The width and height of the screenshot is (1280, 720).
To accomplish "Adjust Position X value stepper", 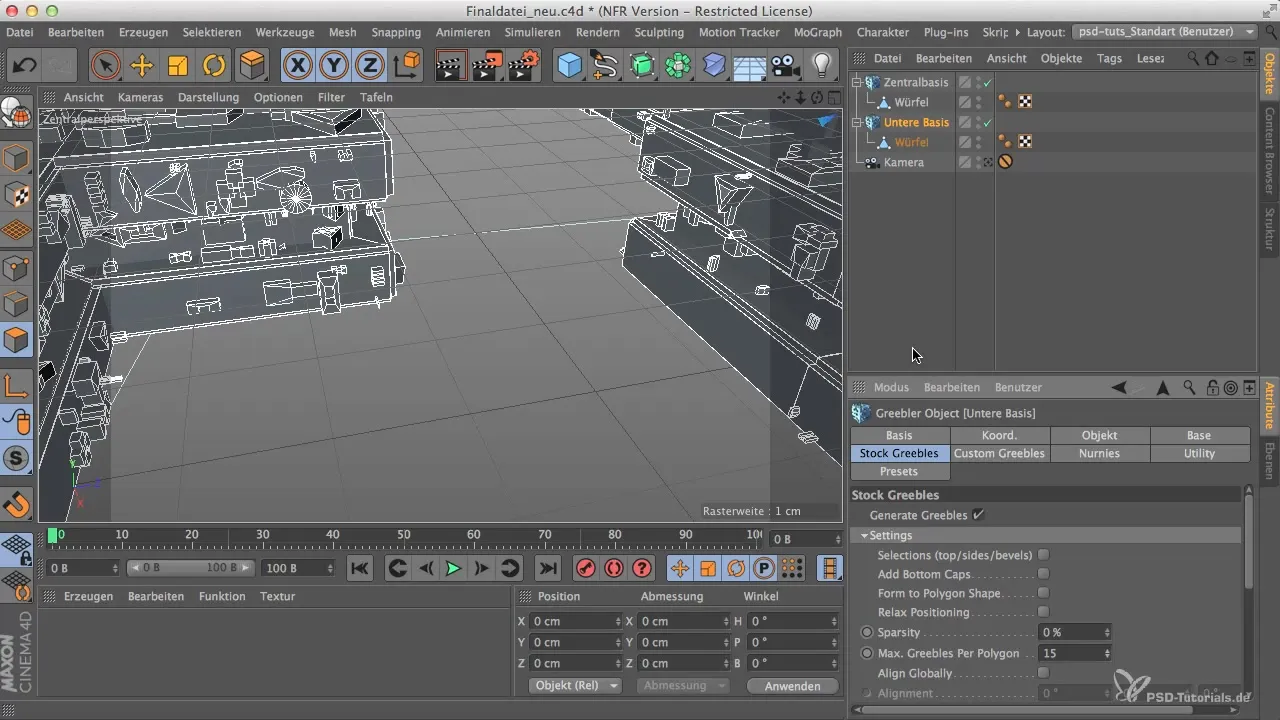I will [617, 621].
